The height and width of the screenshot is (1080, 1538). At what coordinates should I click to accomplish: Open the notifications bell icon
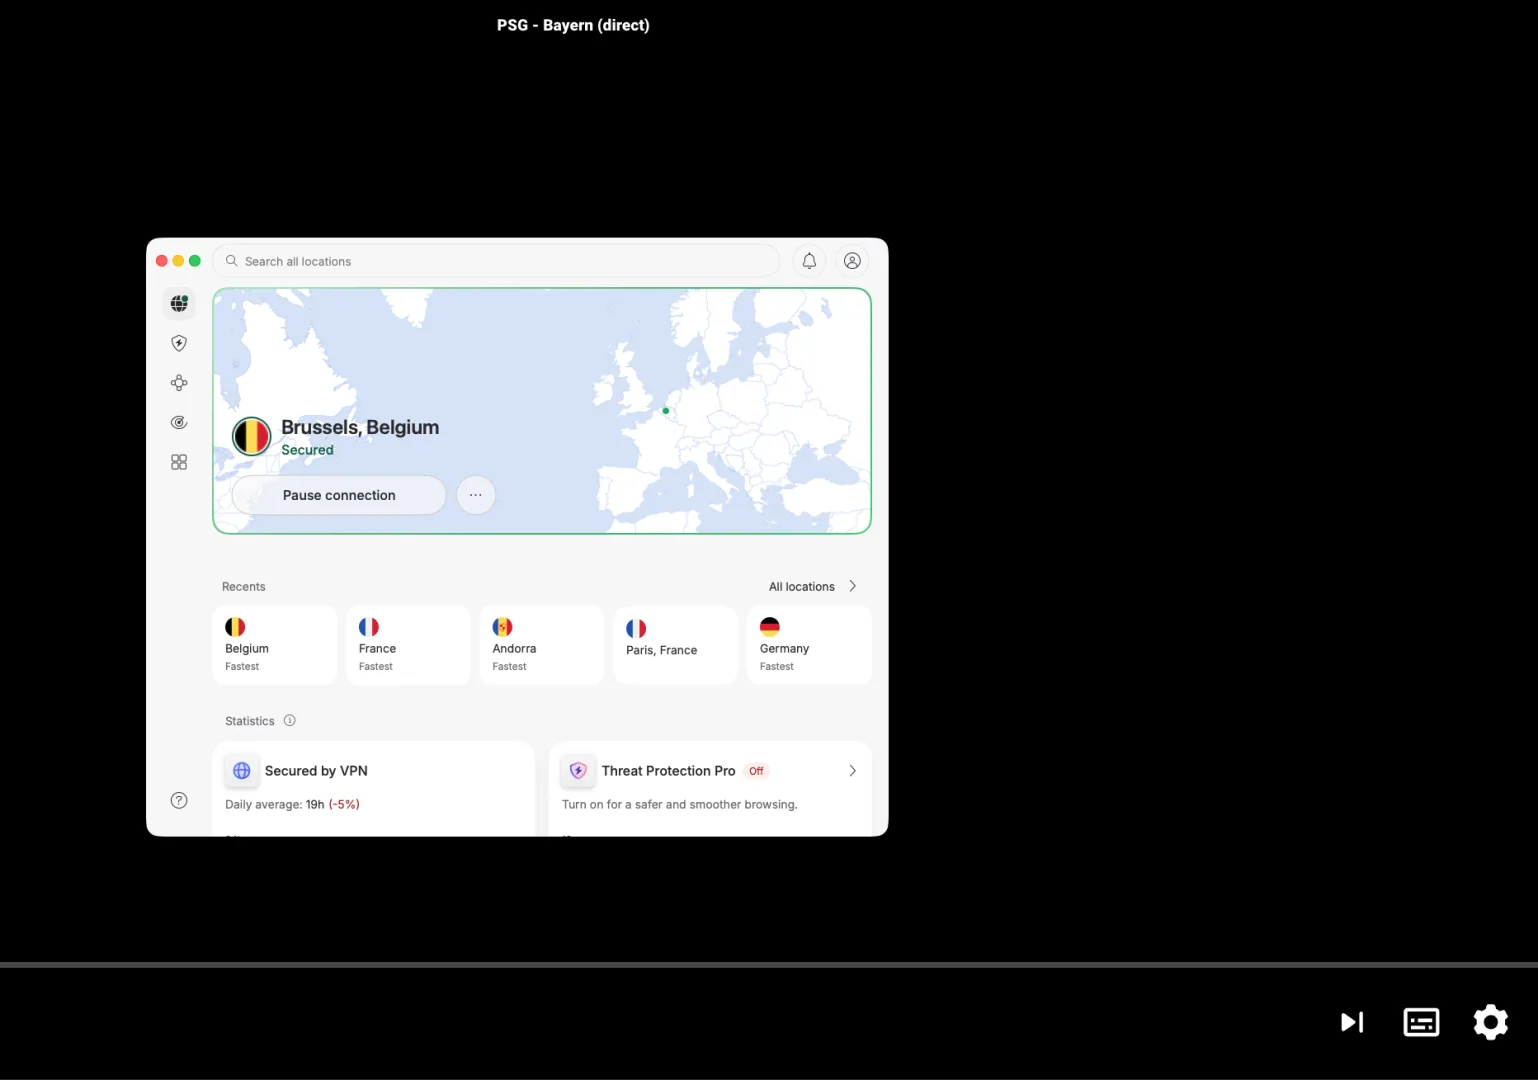(809, 261)
